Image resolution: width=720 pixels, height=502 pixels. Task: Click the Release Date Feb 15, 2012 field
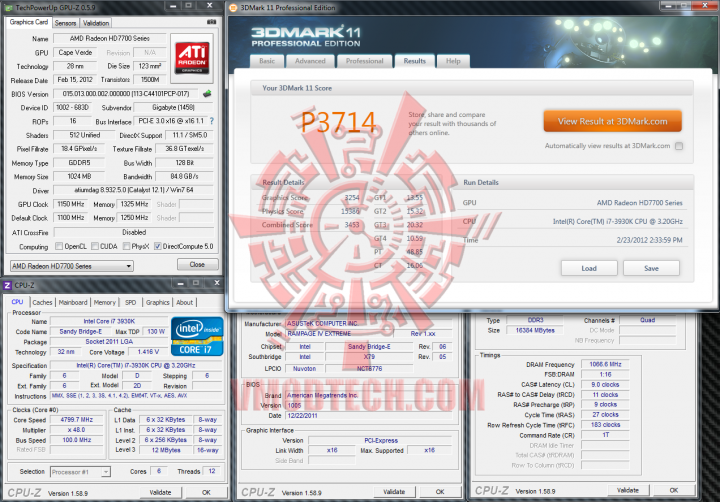pos(75,80)
